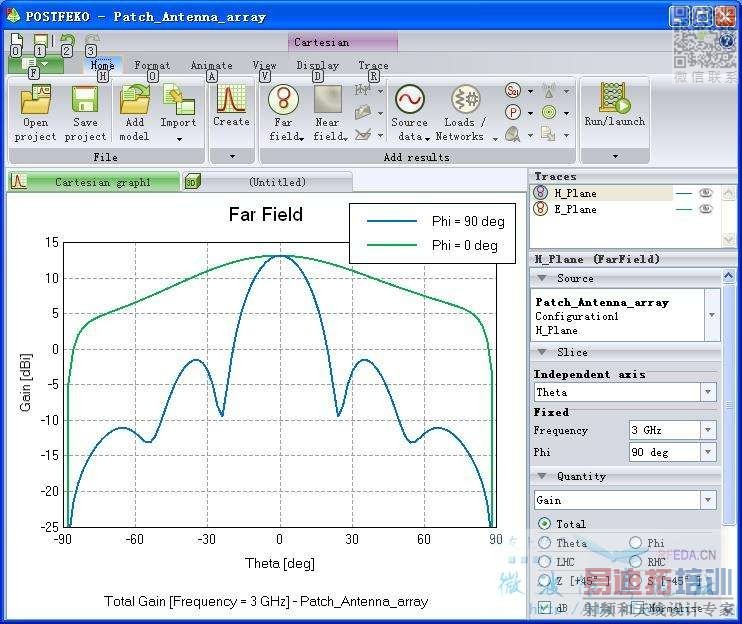This screenshot has height=624, width=742.
Task: Toggle visibility of E_Plane trace
Action: pyautogui.click(x=706, y=209)
